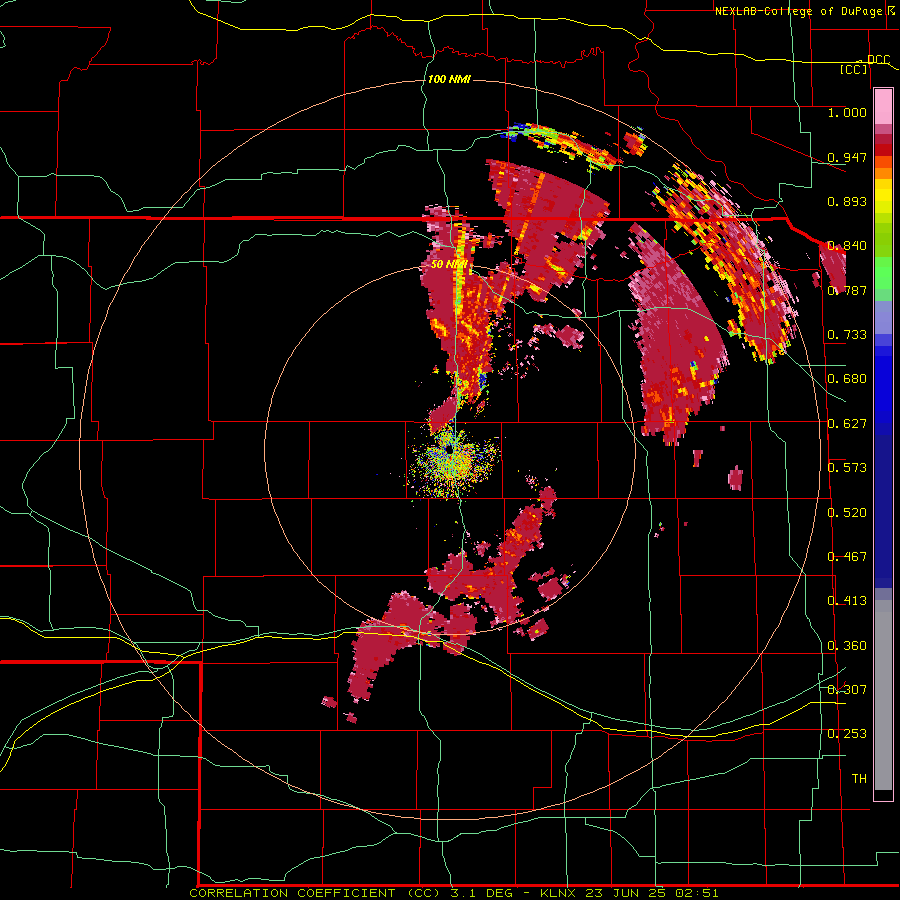Screen dimensions: 900x900
Task: Select the 0.733 scale value
Action: pyautogui.click(x=847, y=335)
